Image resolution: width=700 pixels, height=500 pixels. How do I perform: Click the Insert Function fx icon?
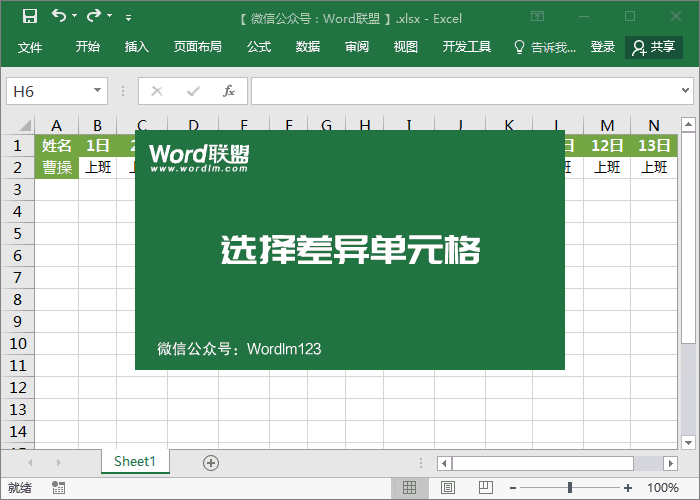tap(228, 91)
